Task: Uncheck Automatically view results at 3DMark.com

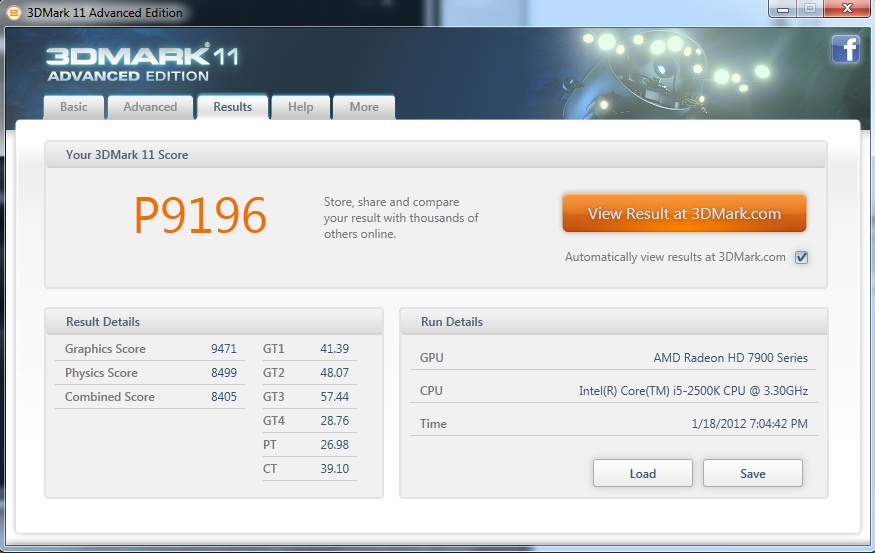Action: [x=801, y=257]
